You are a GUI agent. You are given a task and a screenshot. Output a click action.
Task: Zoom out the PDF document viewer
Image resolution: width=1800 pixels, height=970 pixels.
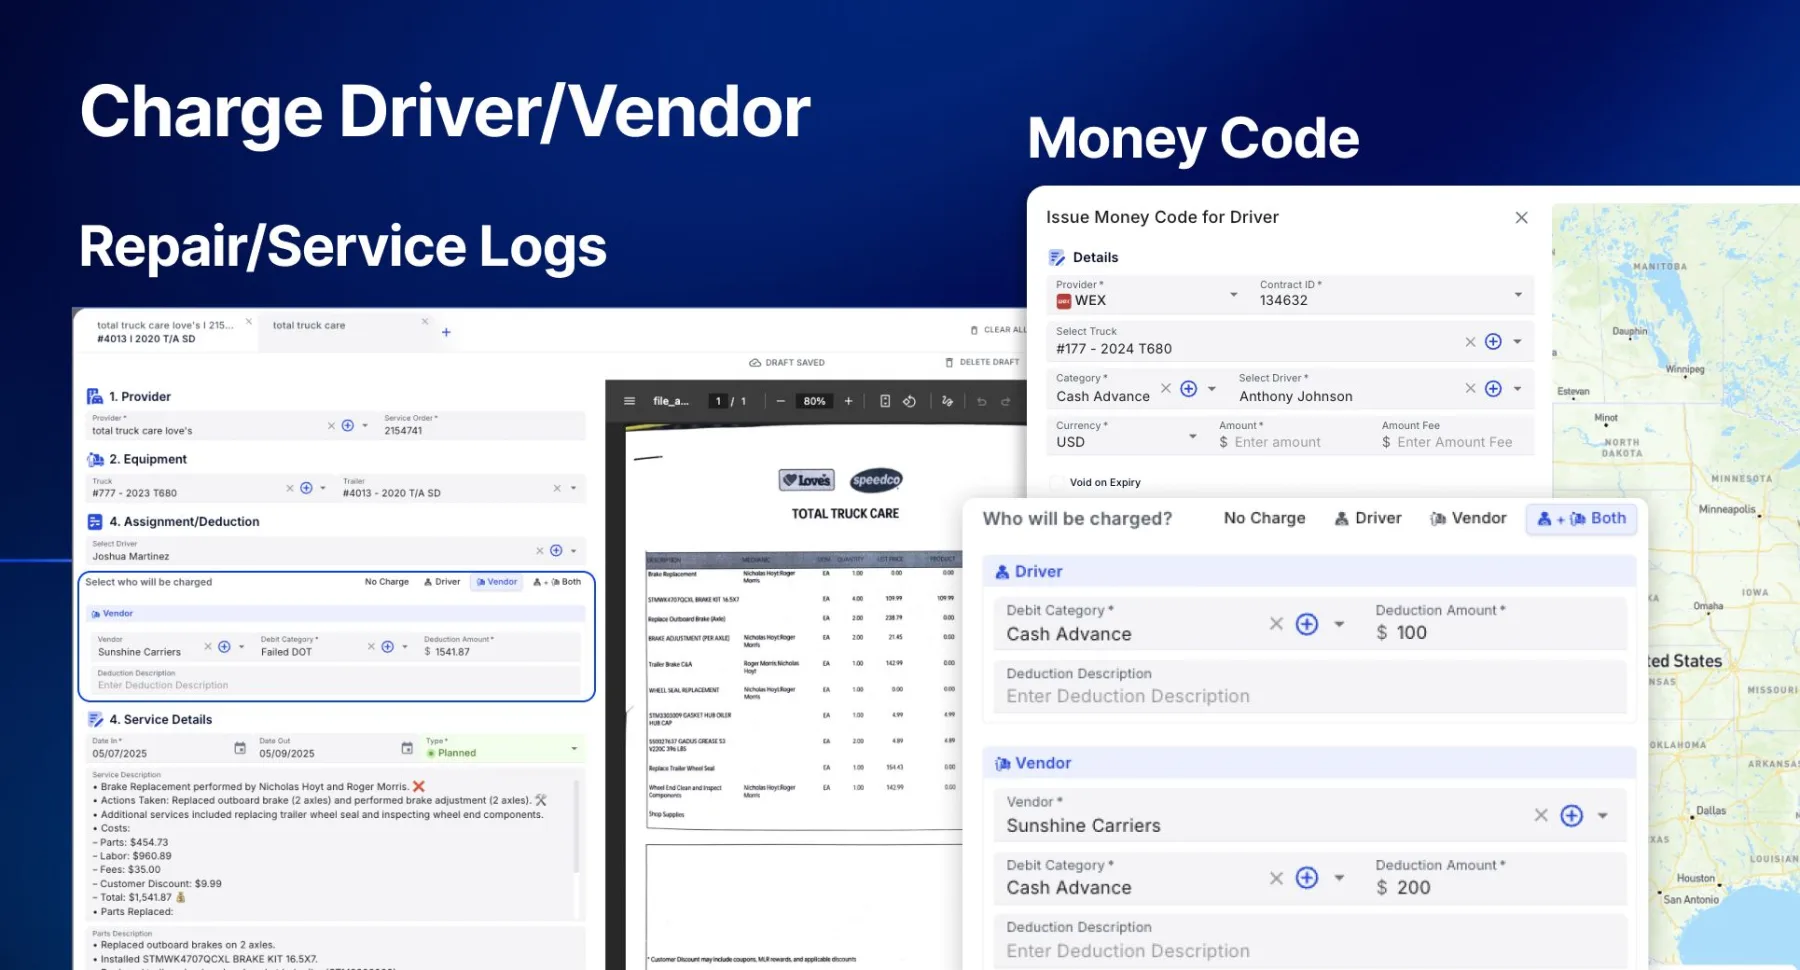click(781, 401)
